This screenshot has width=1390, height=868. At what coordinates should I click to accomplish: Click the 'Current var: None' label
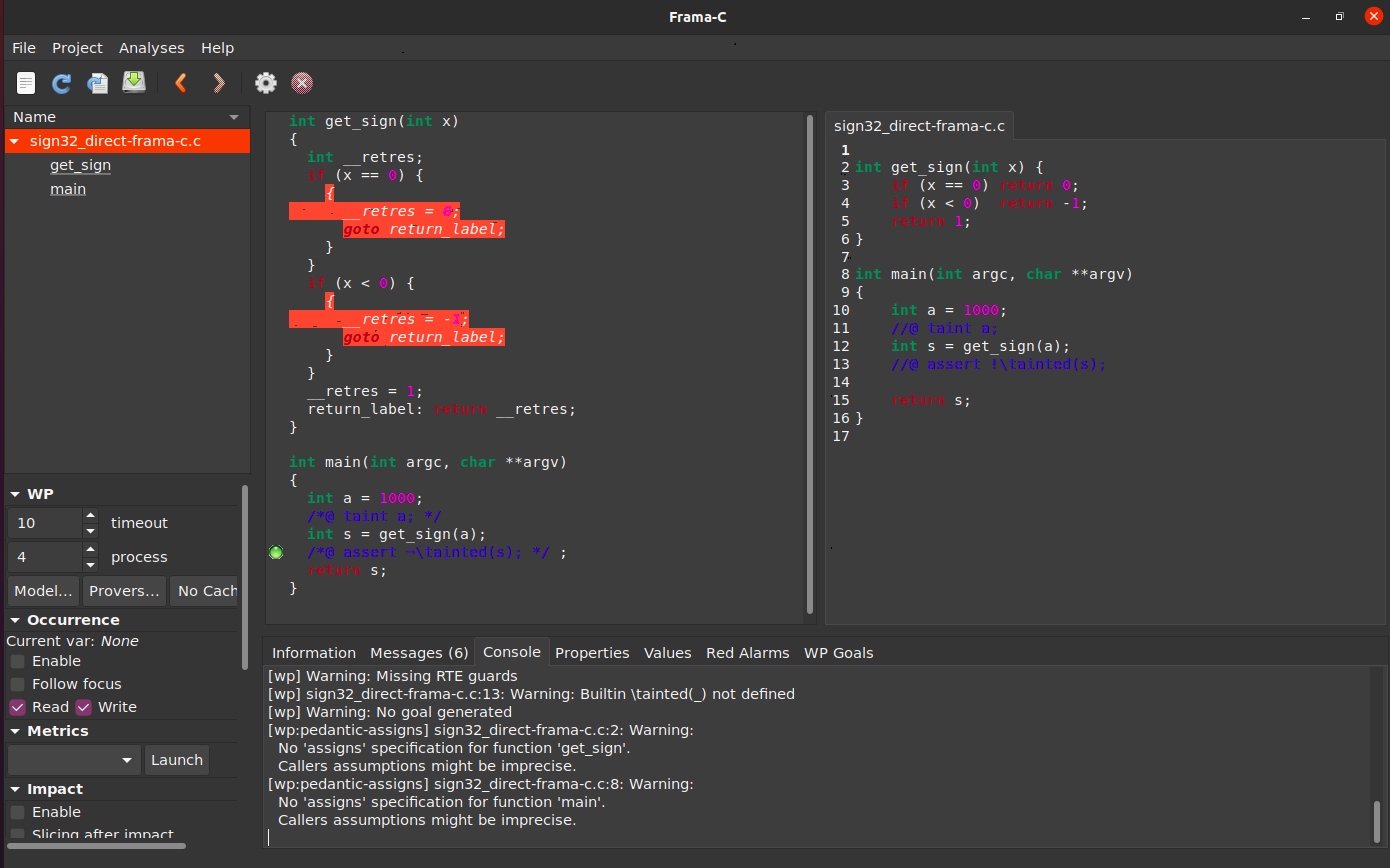tap(73, 641)
